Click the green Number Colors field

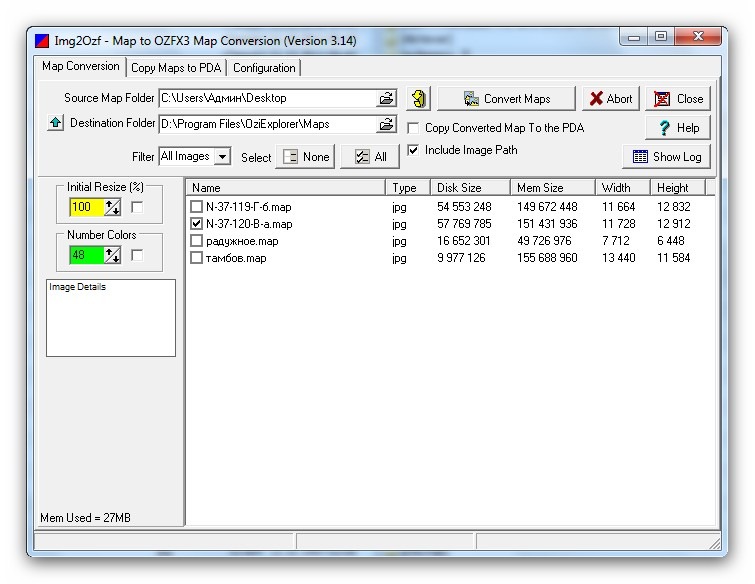[87, 255]
